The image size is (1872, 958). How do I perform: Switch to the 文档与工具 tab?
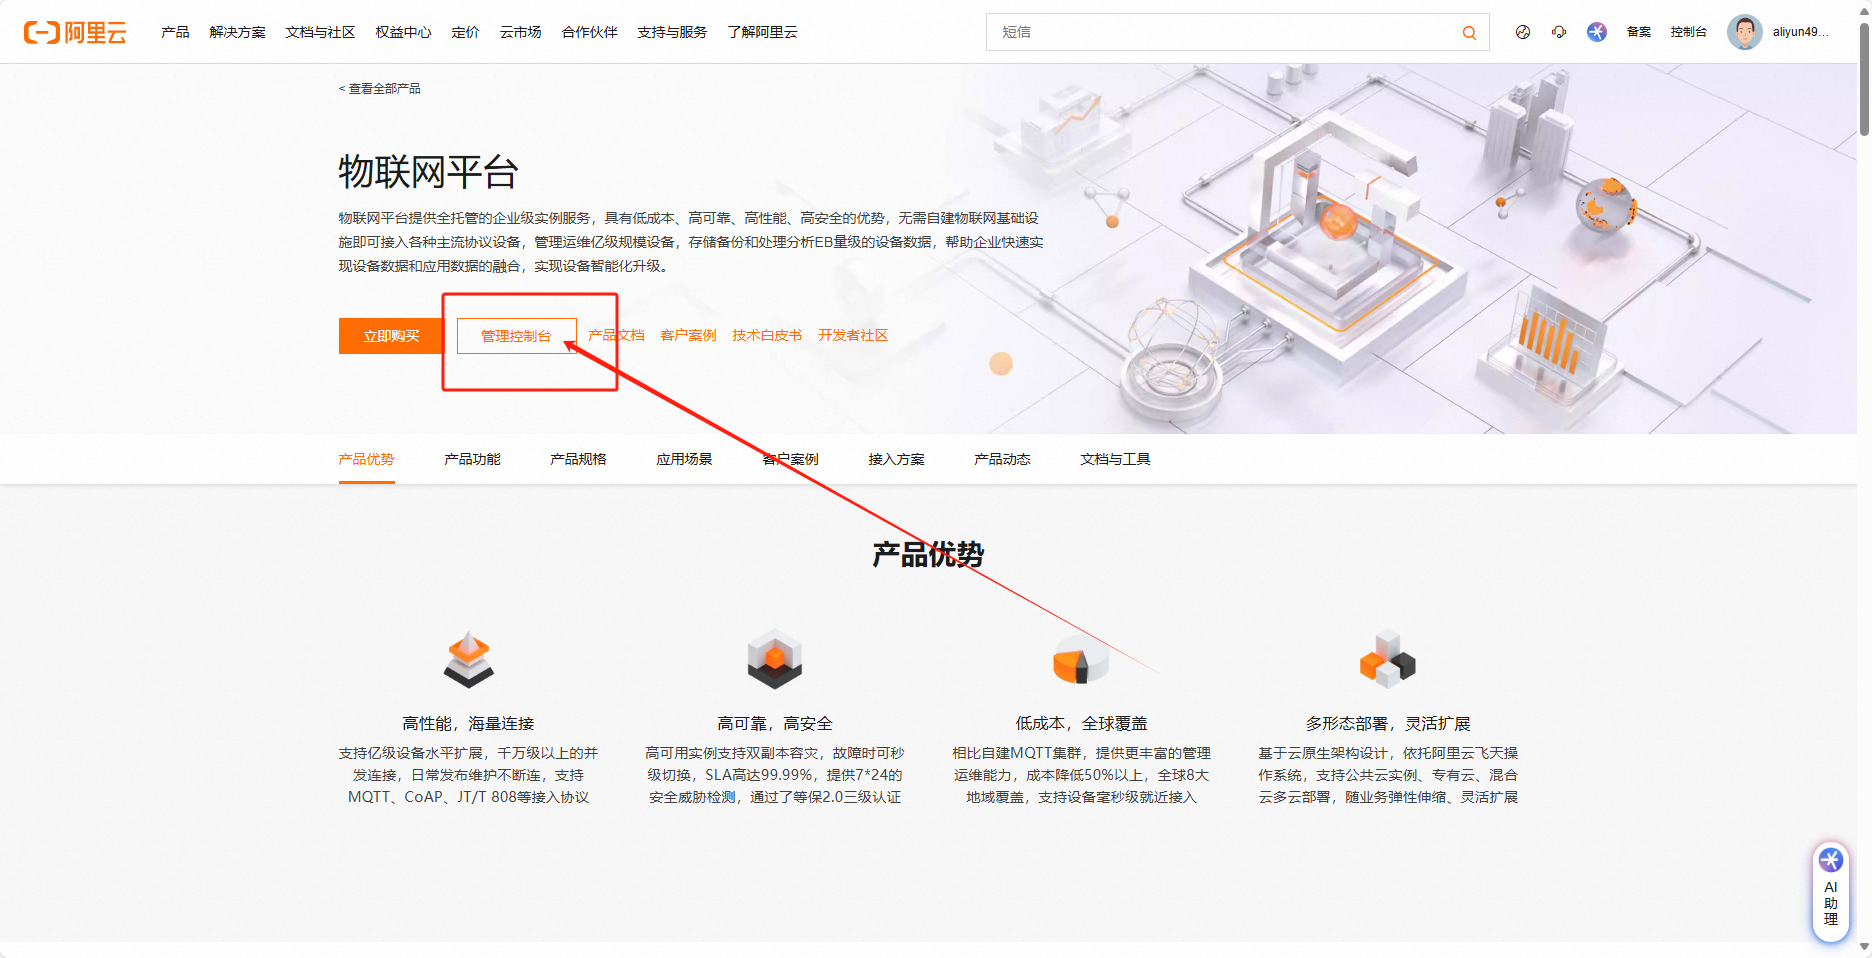click(1116, 459)
